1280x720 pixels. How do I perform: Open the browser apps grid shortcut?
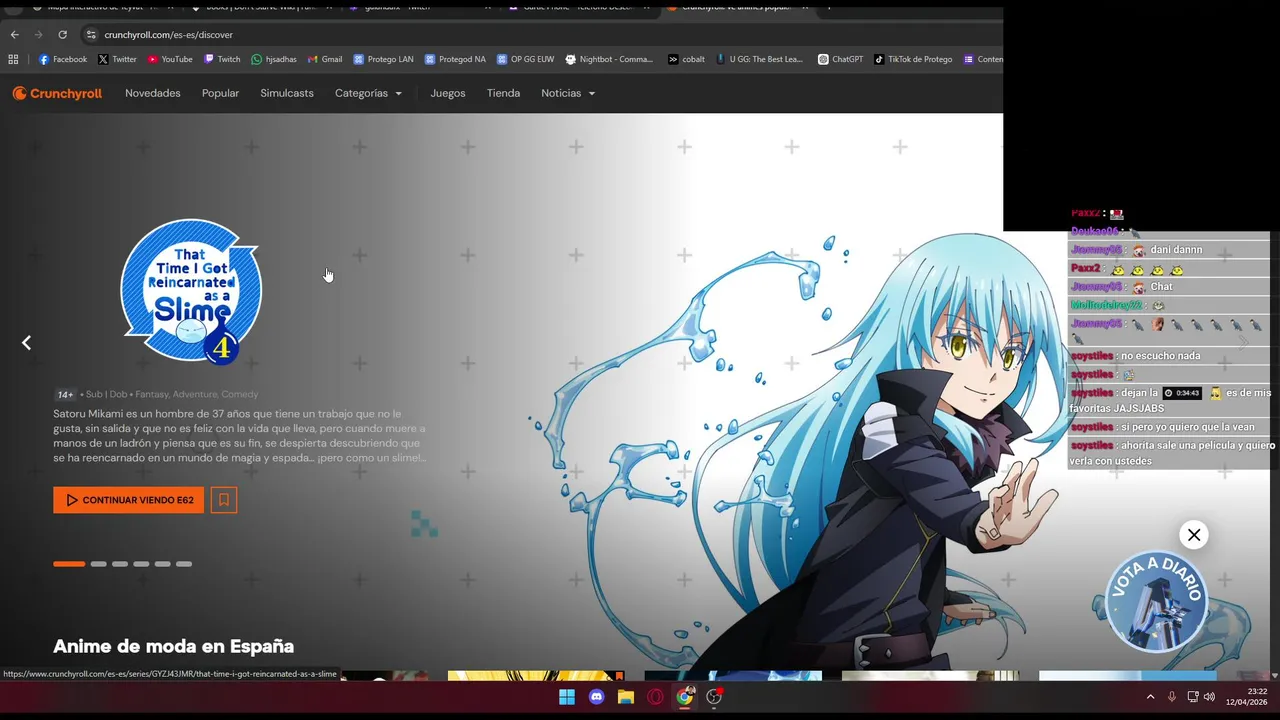13,59
